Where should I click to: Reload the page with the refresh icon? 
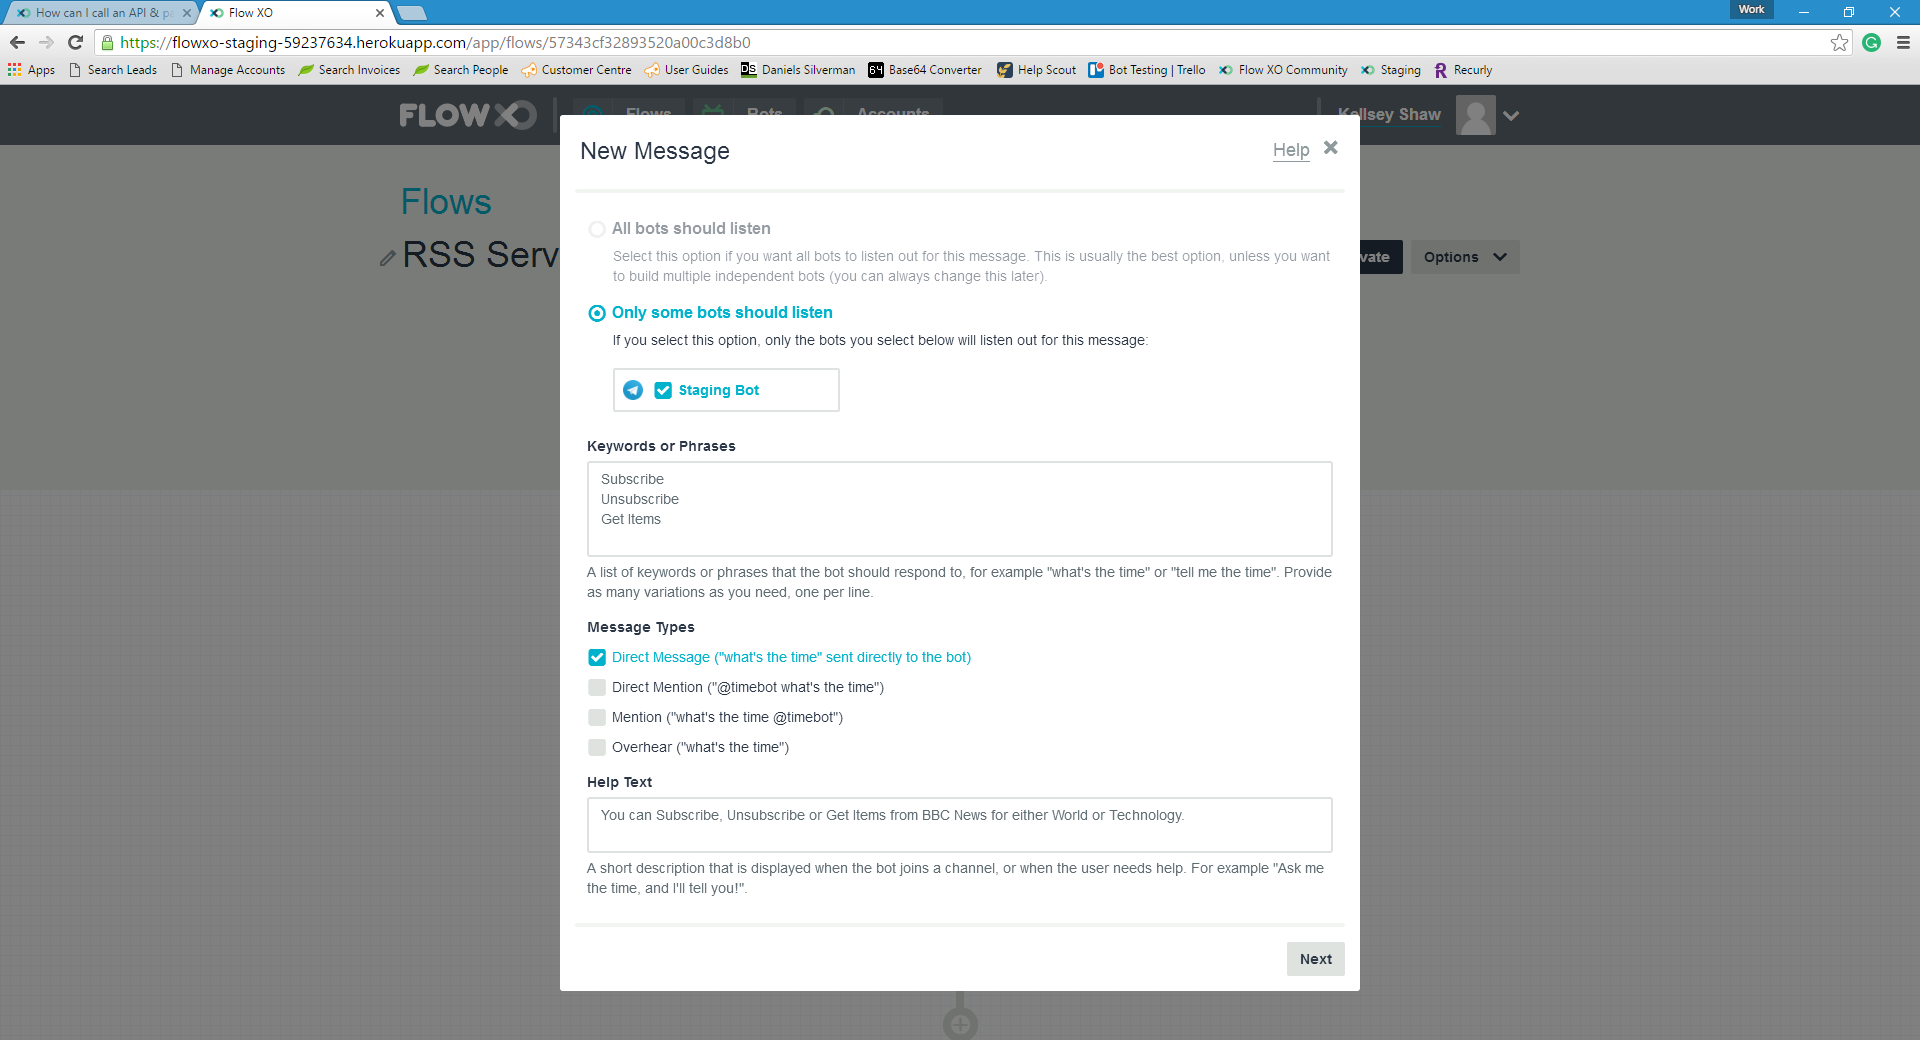[x=75, y=42]
